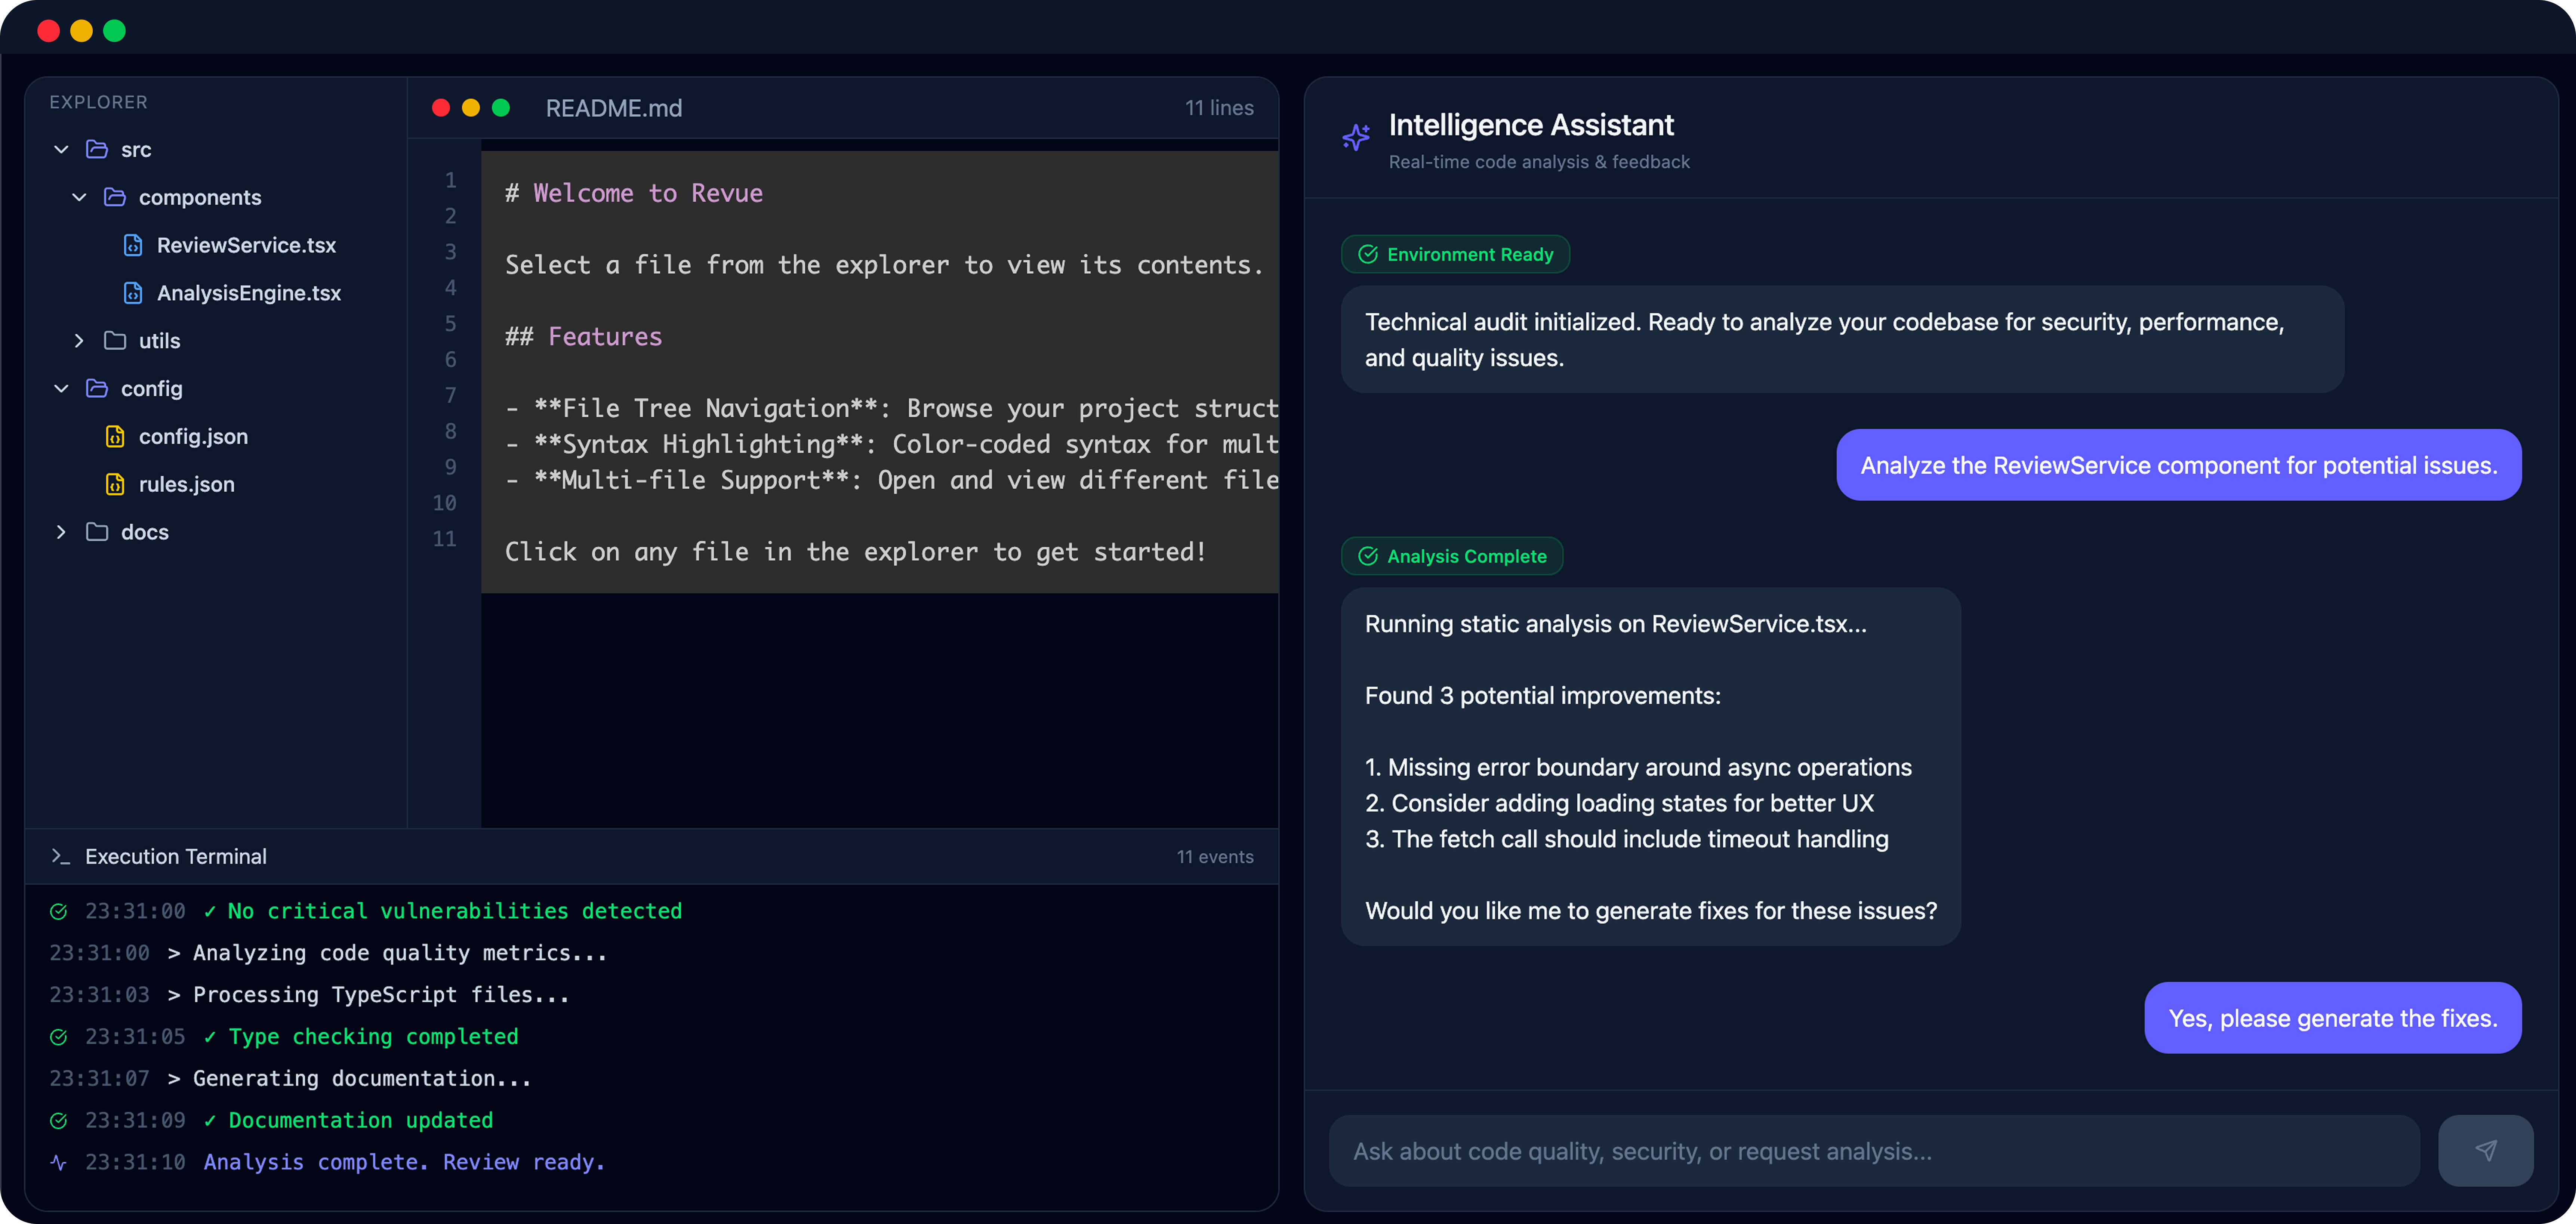
Task: Click the file icon next to rules.json
Action: pyautogui.click(x=114, y=484)
